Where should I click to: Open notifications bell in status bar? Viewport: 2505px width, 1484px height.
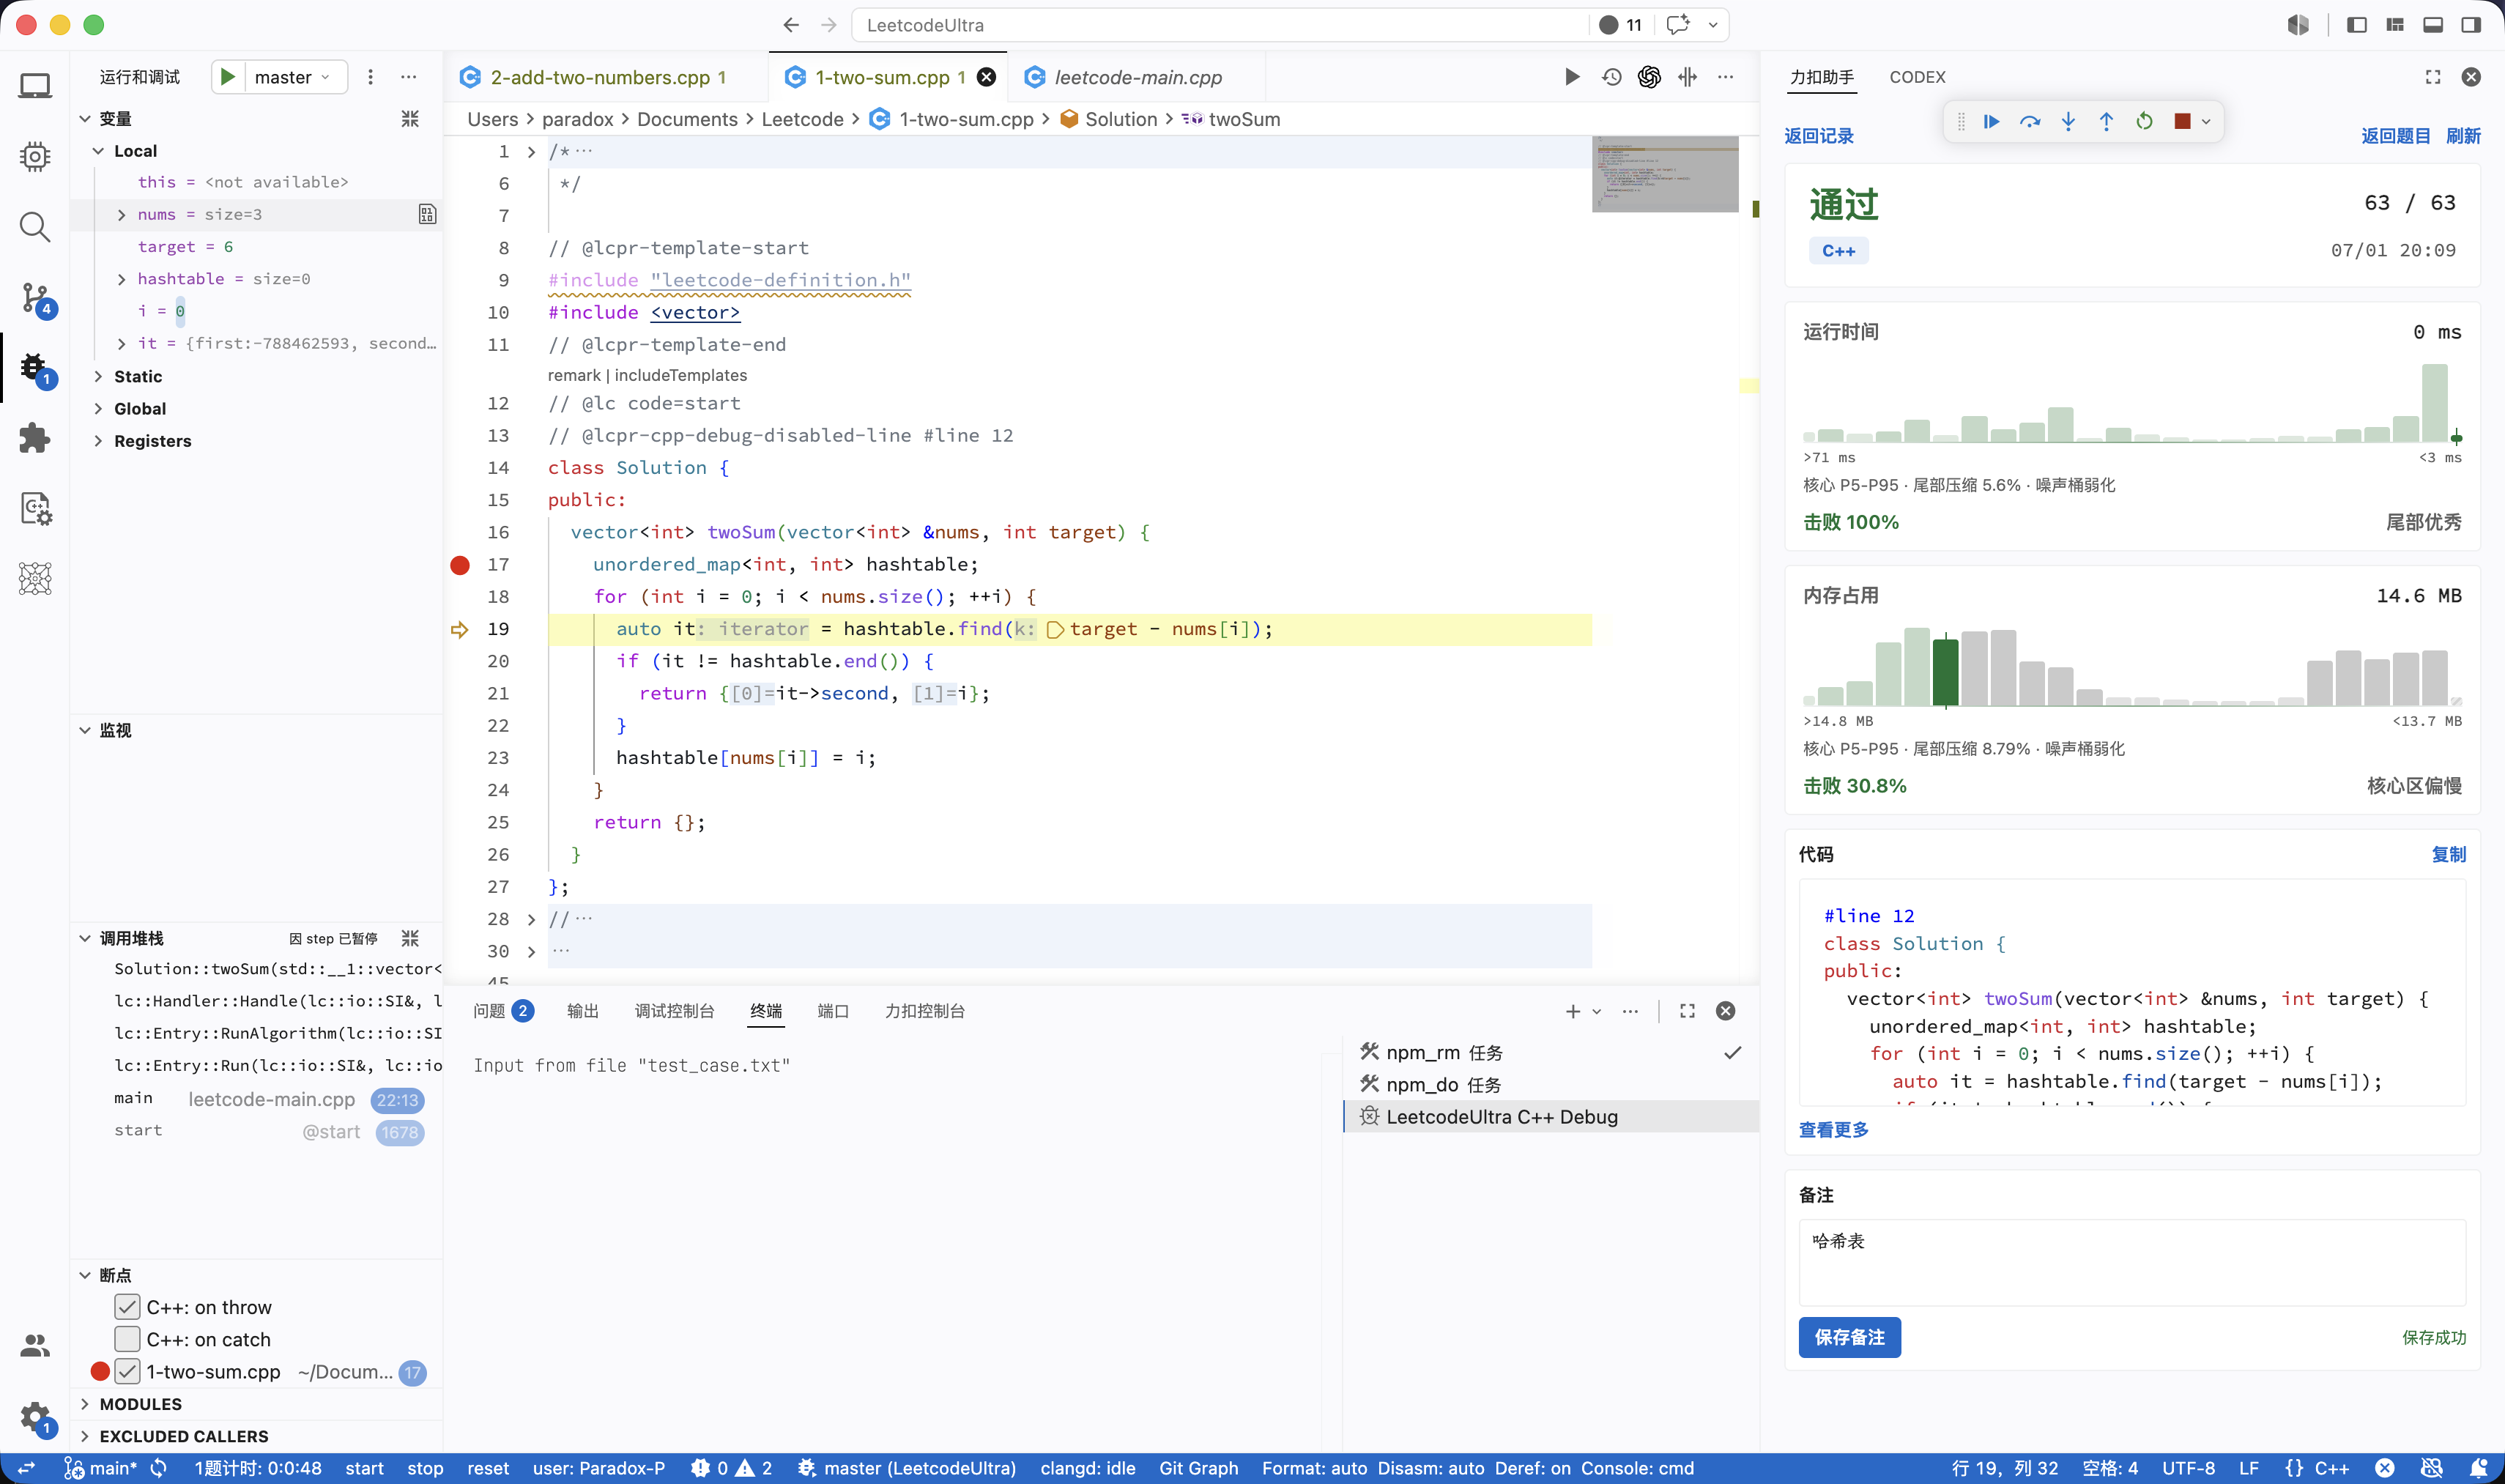pos(2479,1468)
